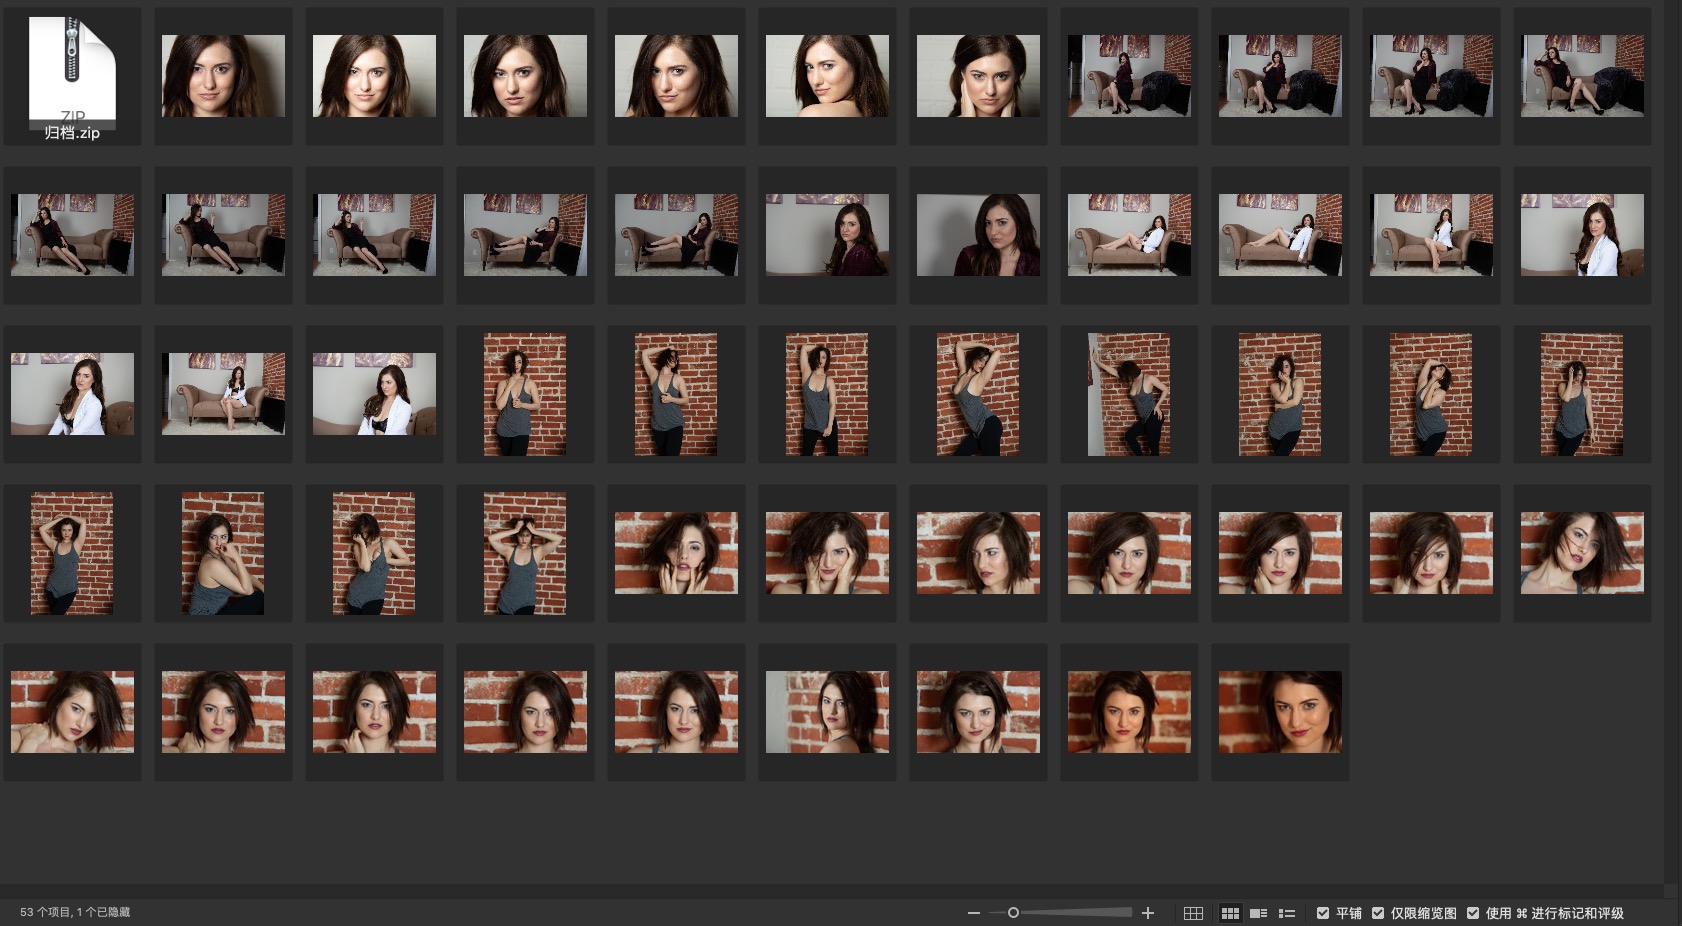Screen dimensions: 1682x926
Task: Disable 使用 ⌘ 进行标记和评级 option
Action: click(x=1473, y=913)
